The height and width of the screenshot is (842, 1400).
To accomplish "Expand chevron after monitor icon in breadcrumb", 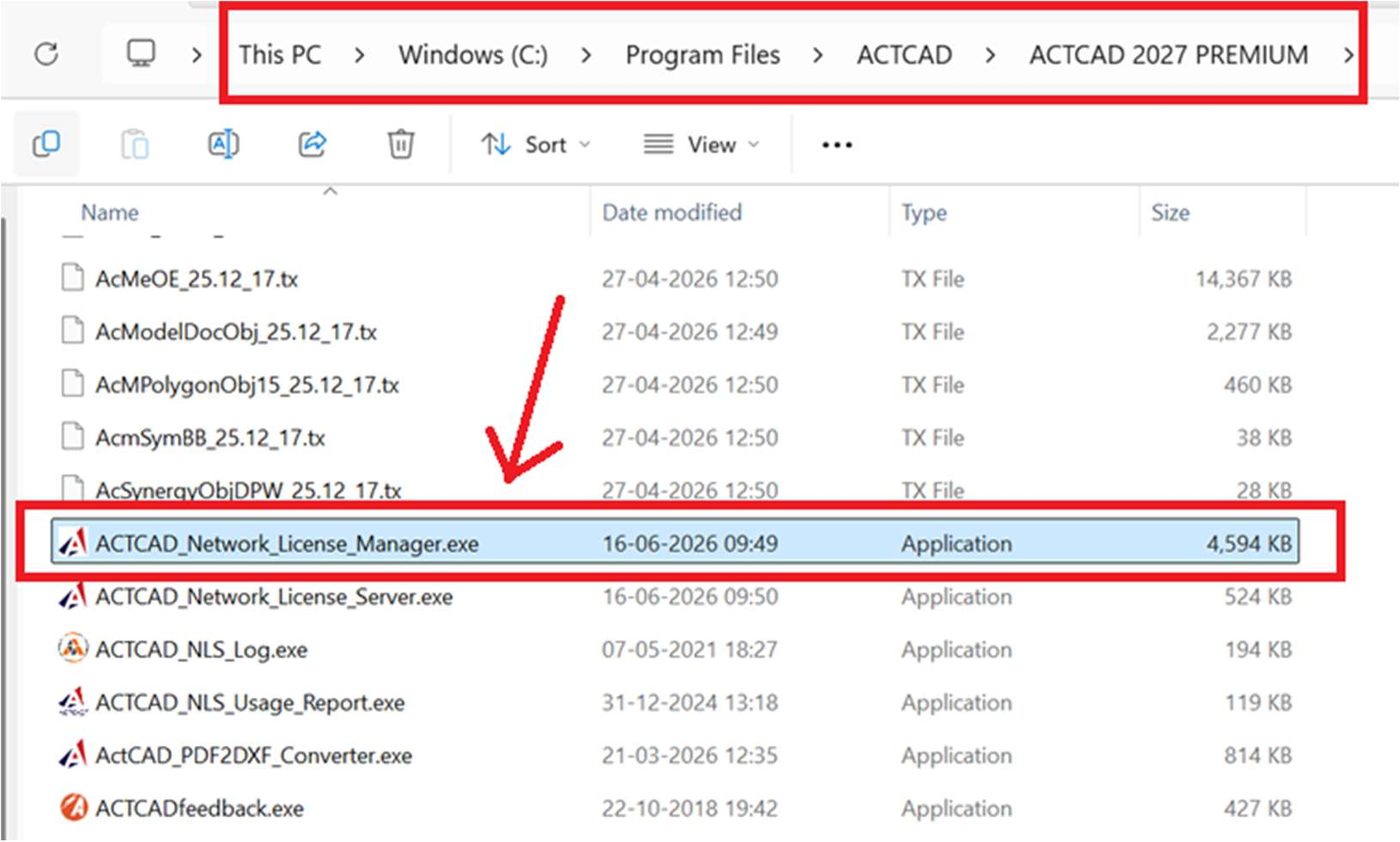I will click(x=197, y=55).
